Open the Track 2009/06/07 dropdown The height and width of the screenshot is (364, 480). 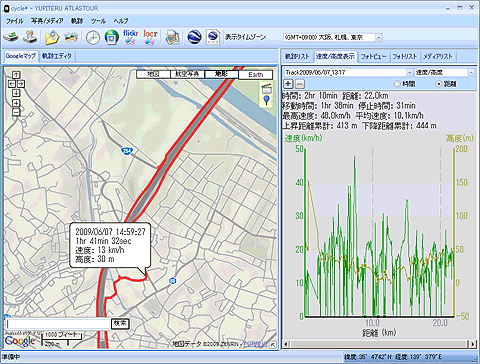(409, 72)
